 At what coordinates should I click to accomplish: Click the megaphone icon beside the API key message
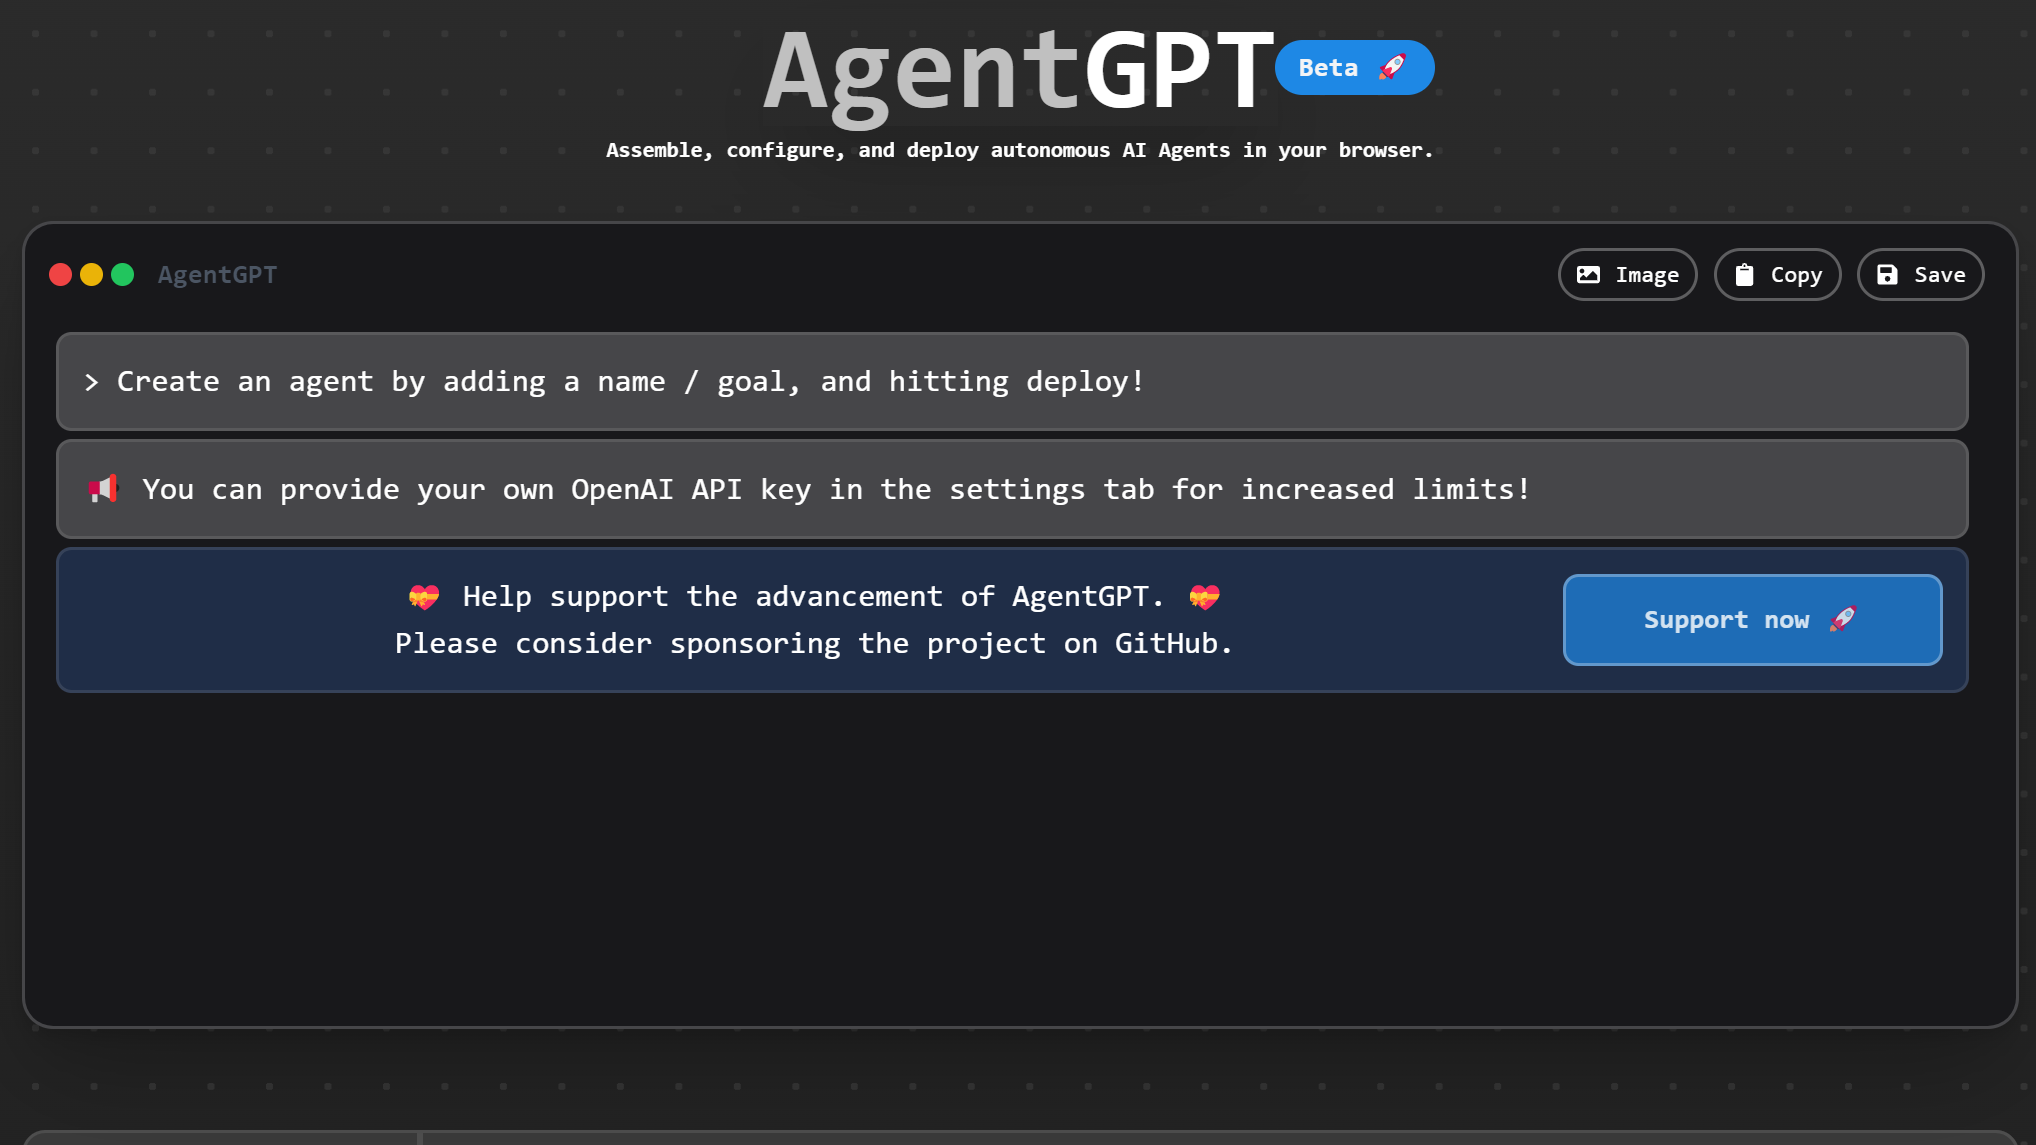point(104,489)
